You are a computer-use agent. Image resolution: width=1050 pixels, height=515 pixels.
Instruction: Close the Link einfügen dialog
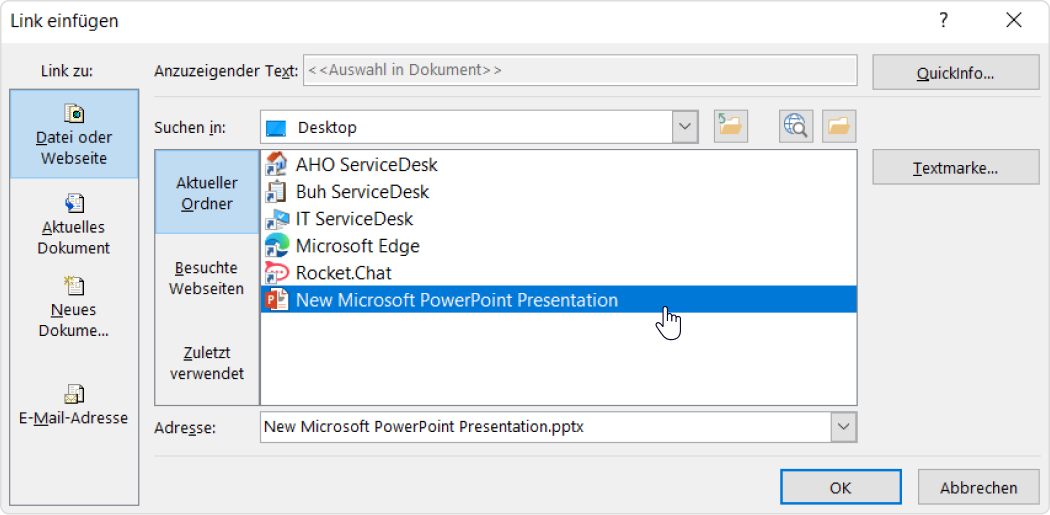point(1014,21)
